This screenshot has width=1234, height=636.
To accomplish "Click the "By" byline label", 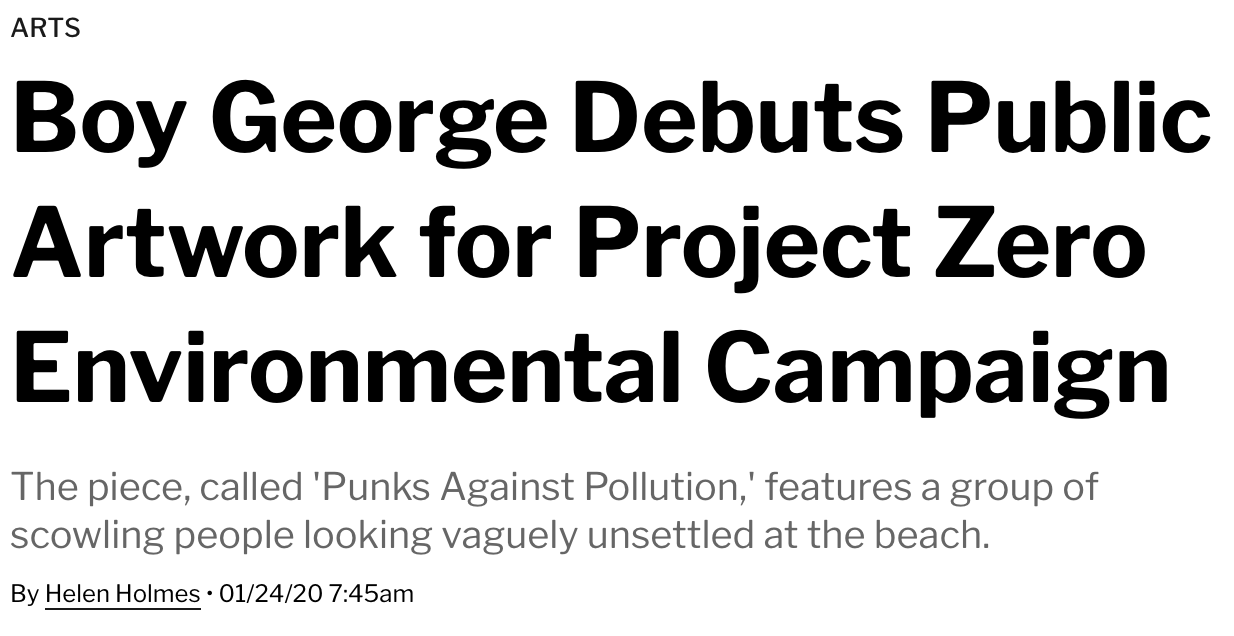I will click(x=25, y=594).
